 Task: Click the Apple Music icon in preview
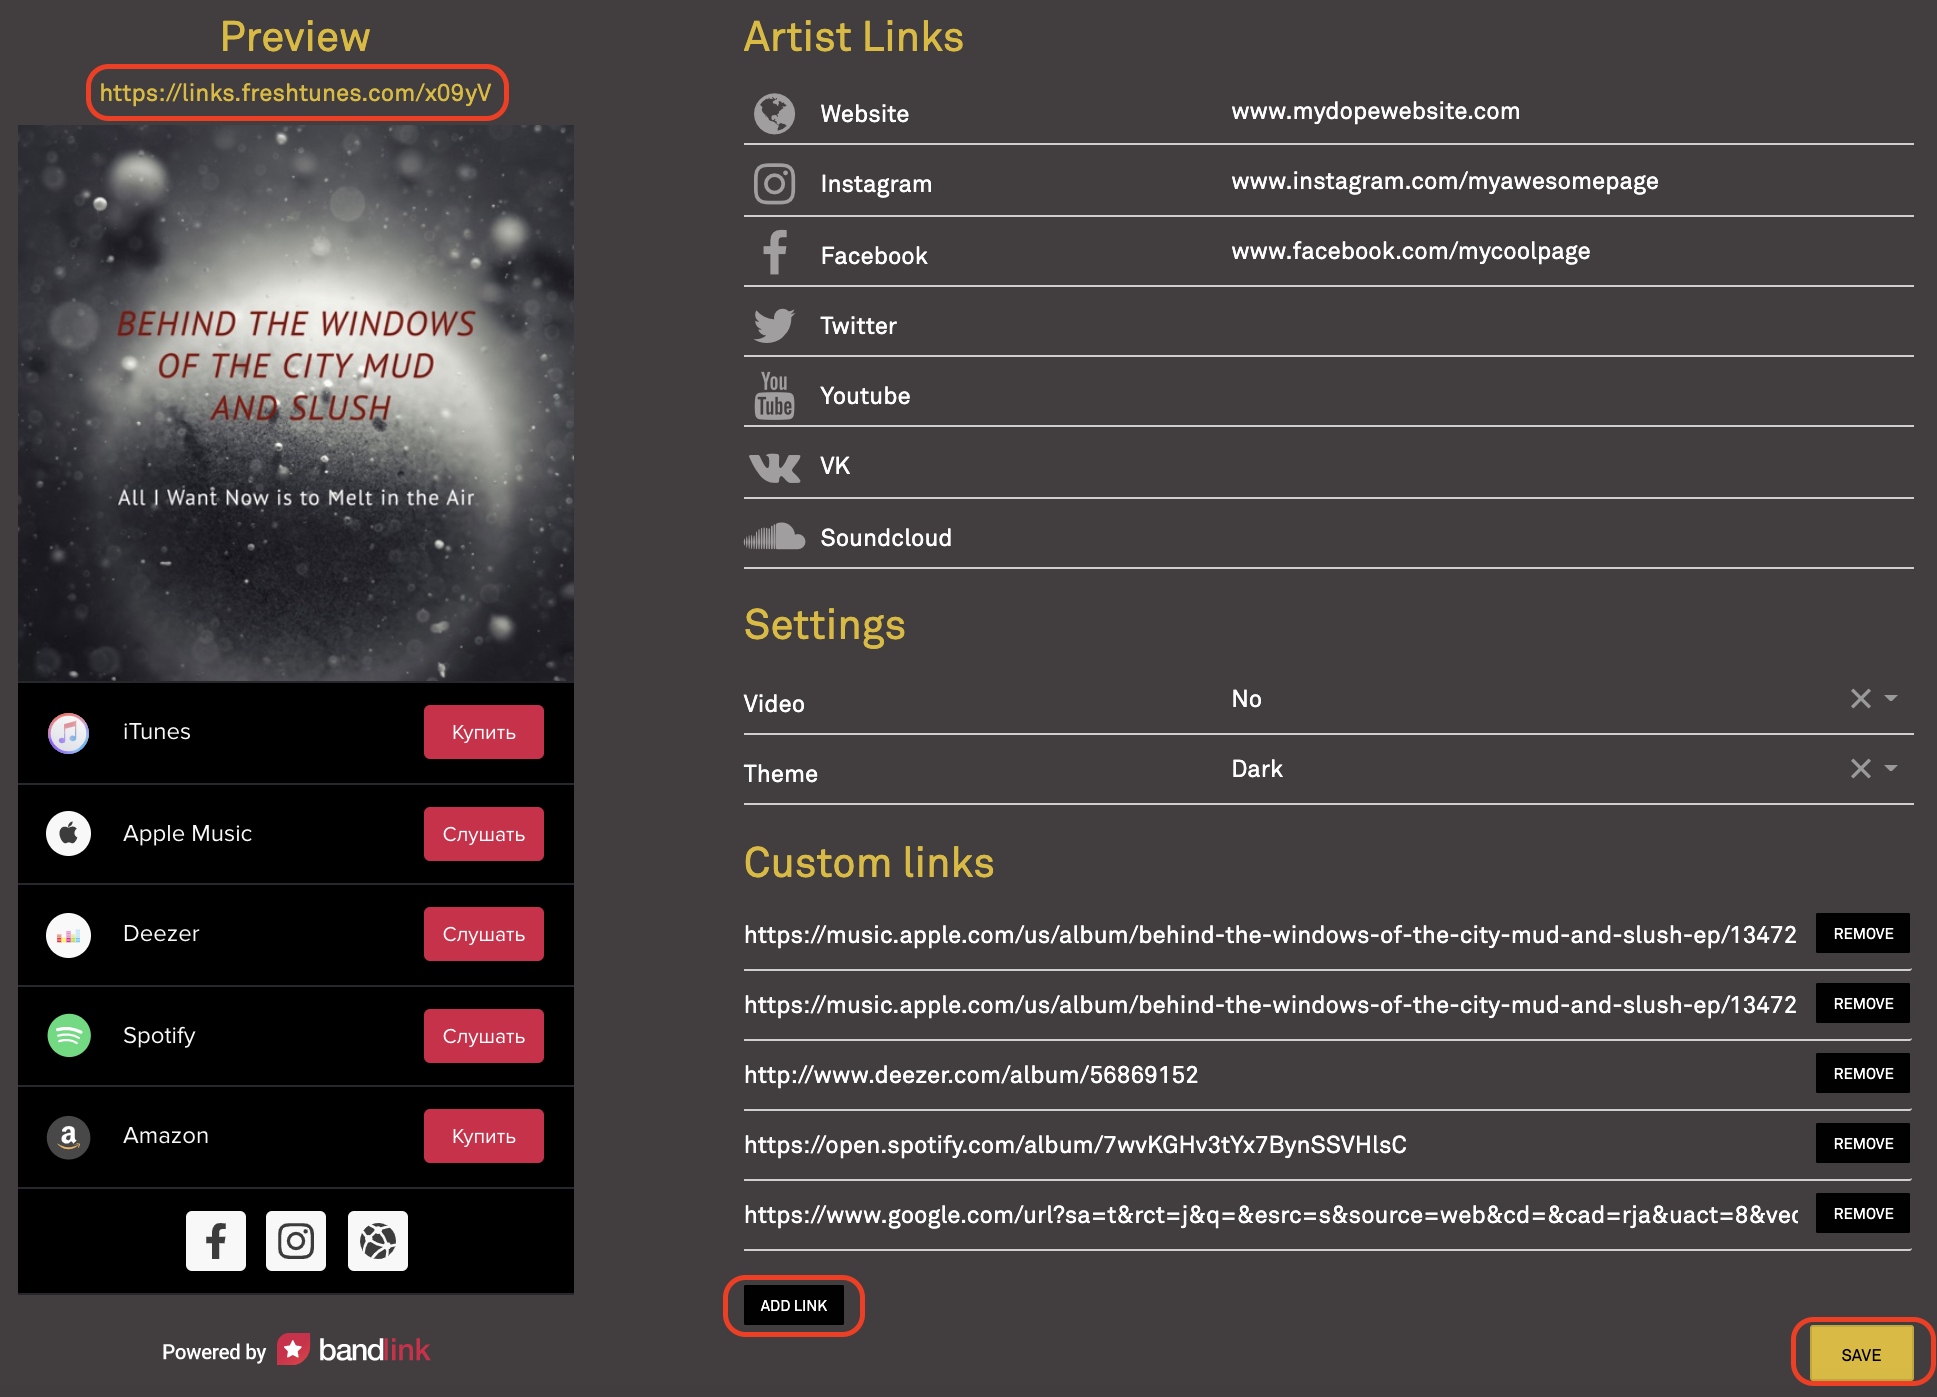(x=69, y=834)
